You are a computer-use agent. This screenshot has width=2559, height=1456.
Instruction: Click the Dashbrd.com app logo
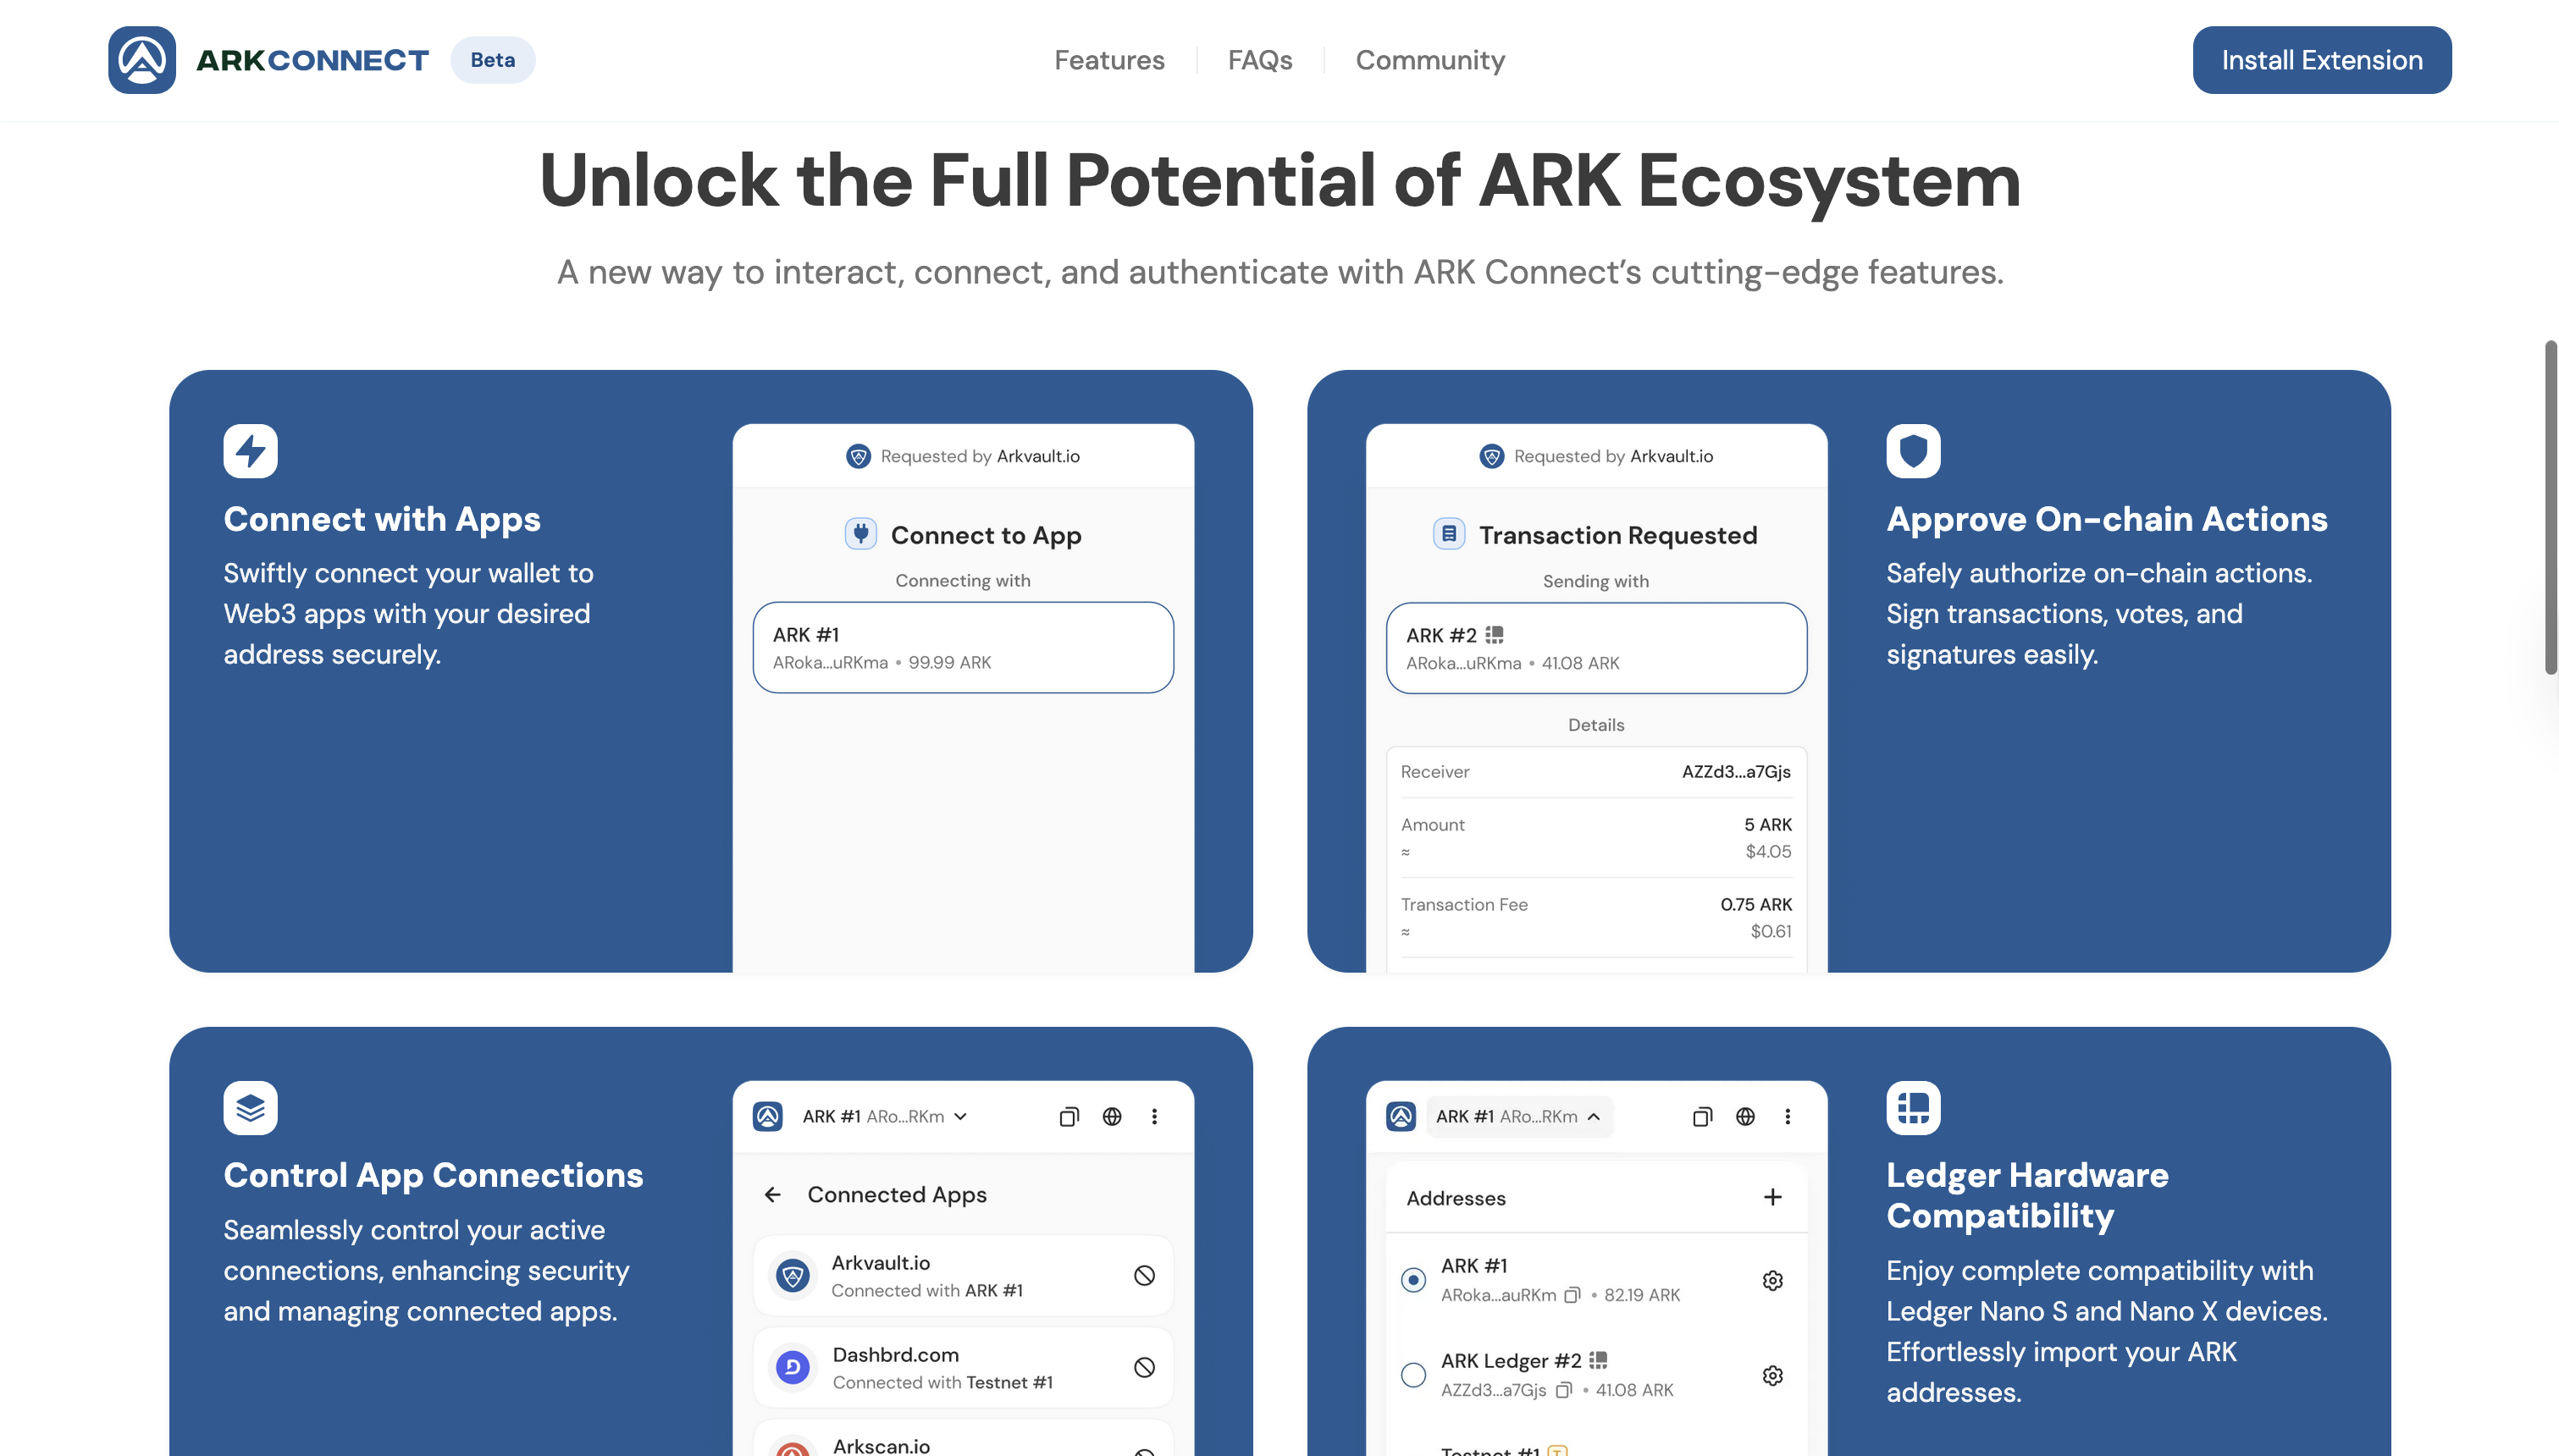(793, 1367)
